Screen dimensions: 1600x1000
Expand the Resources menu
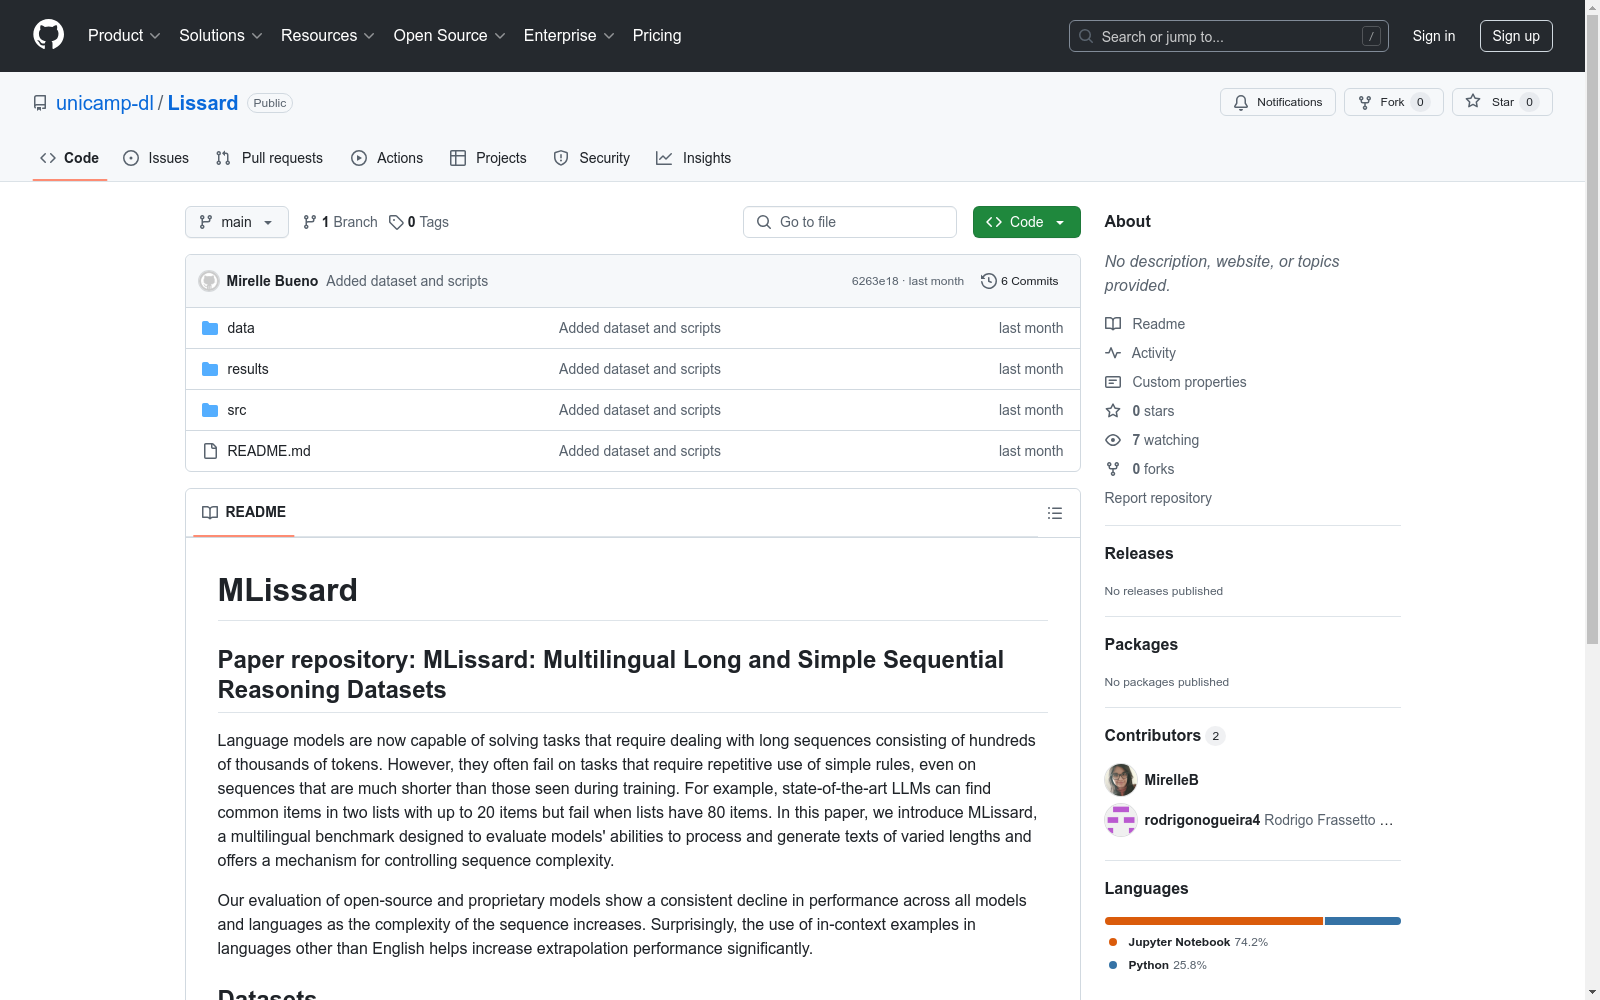click(x=328, y=36)
